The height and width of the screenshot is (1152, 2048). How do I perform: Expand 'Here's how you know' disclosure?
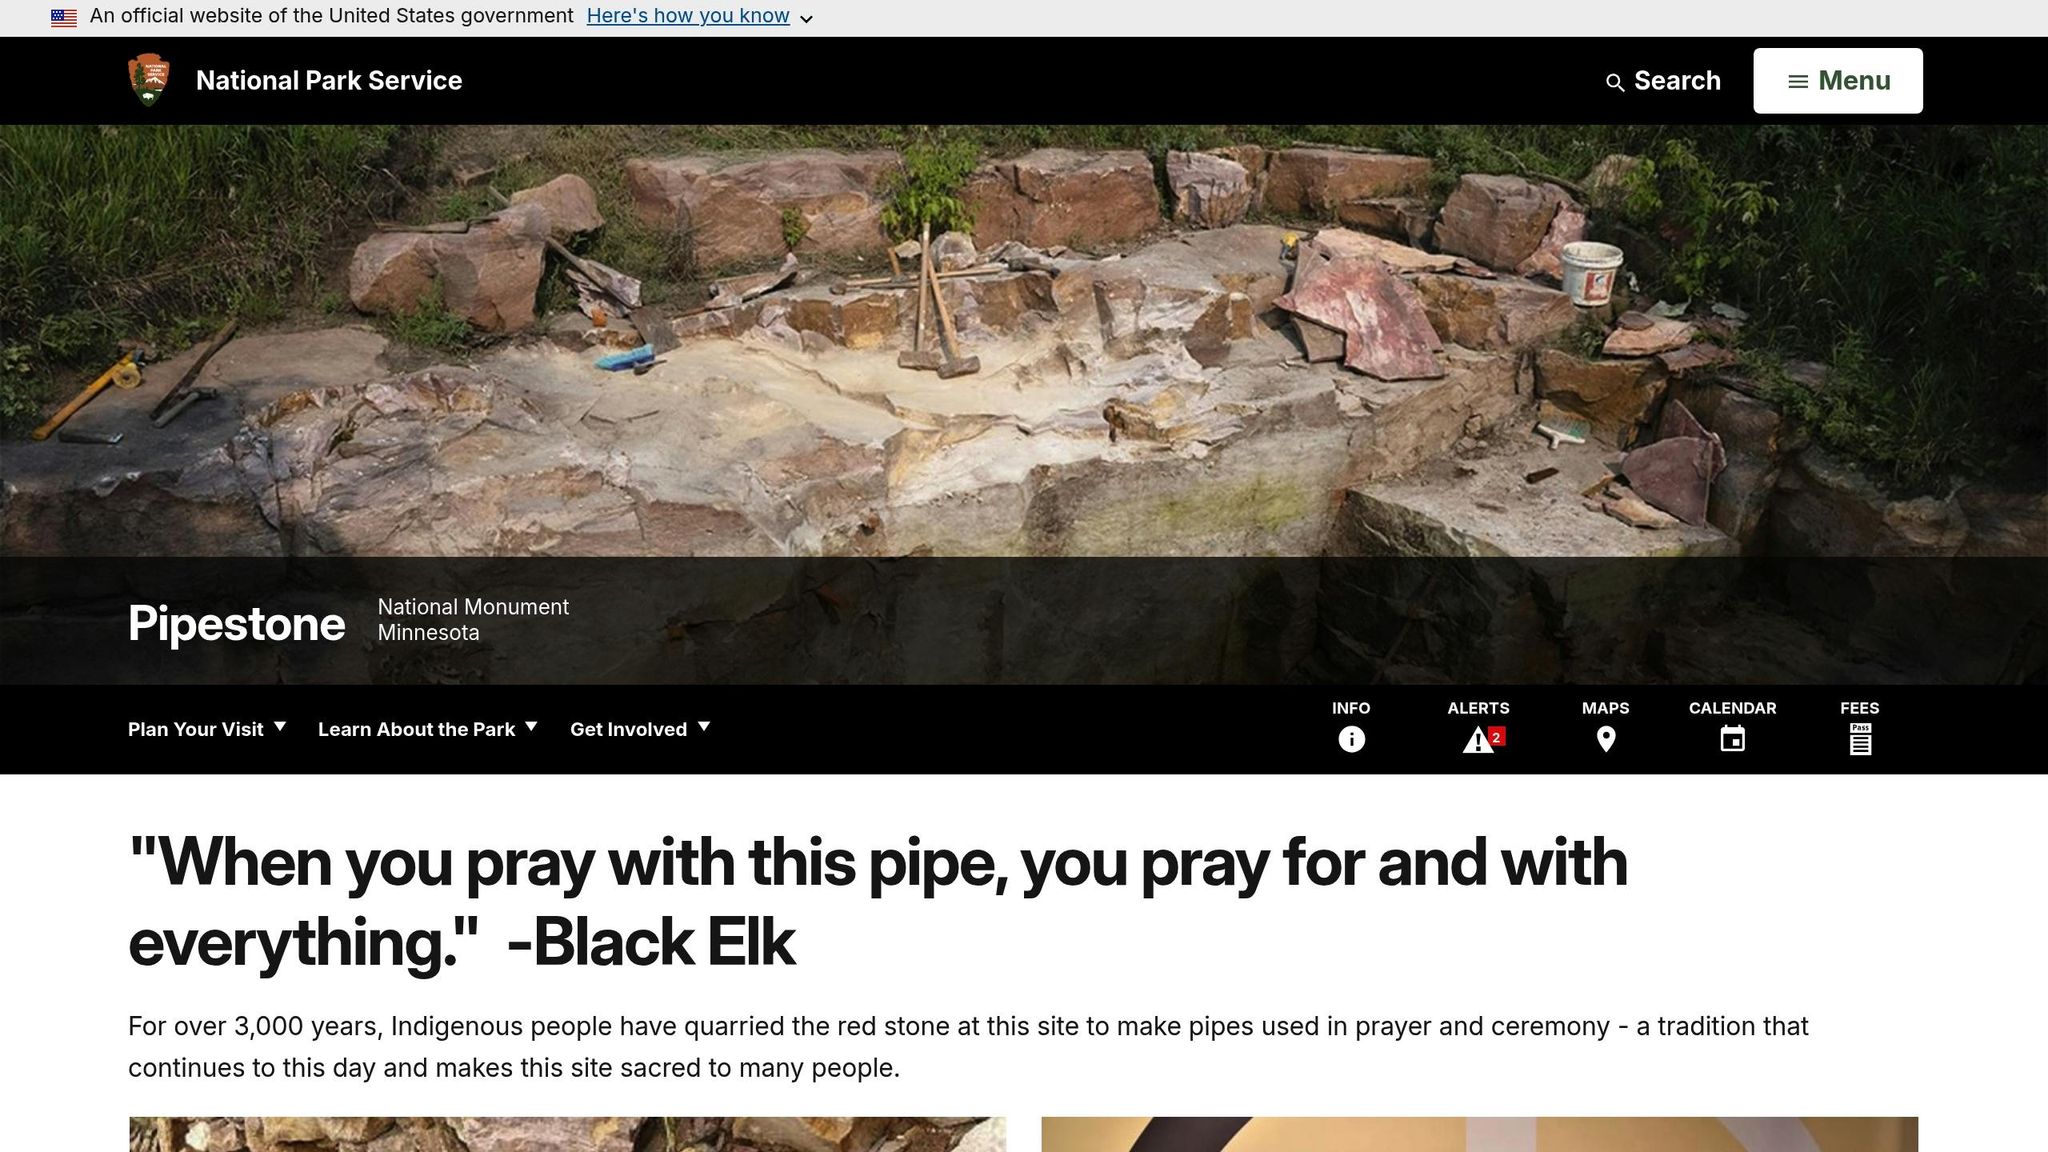[688, 16]
